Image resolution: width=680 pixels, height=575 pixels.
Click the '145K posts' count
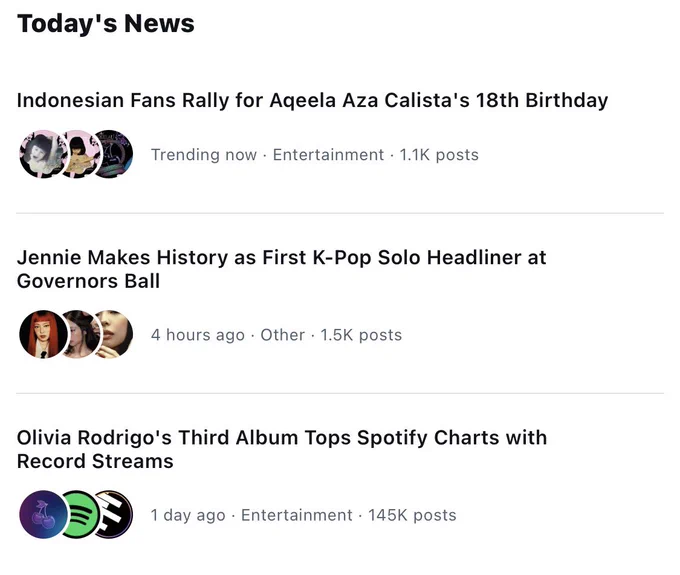[412, 516]
